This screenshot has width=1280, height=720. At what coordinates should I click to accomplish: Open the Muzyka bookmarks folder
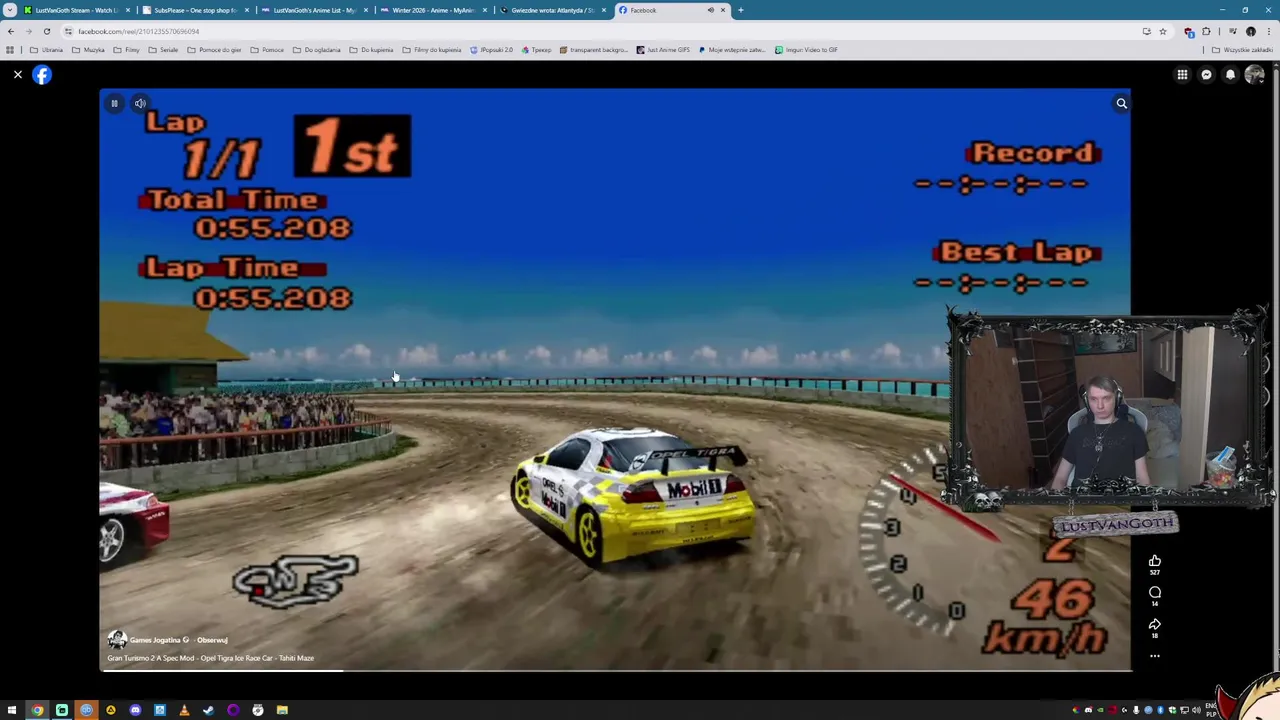pos(89,50)
